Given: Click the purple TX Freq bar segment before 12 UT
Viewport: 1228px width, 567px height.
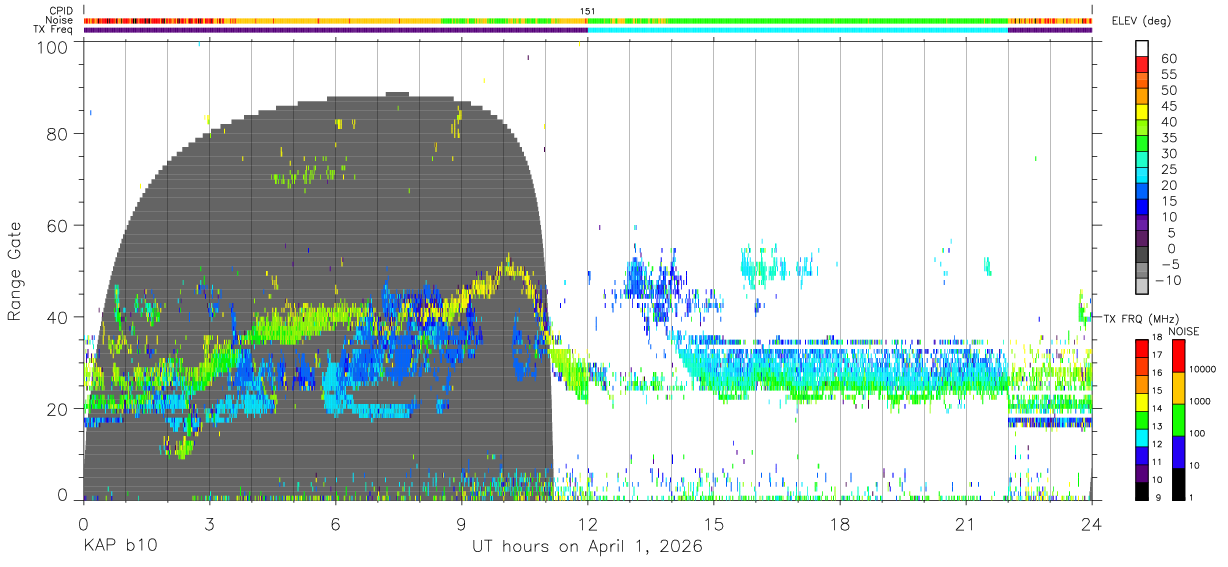Looking at the screenshot, I should [x=336, y=29].
